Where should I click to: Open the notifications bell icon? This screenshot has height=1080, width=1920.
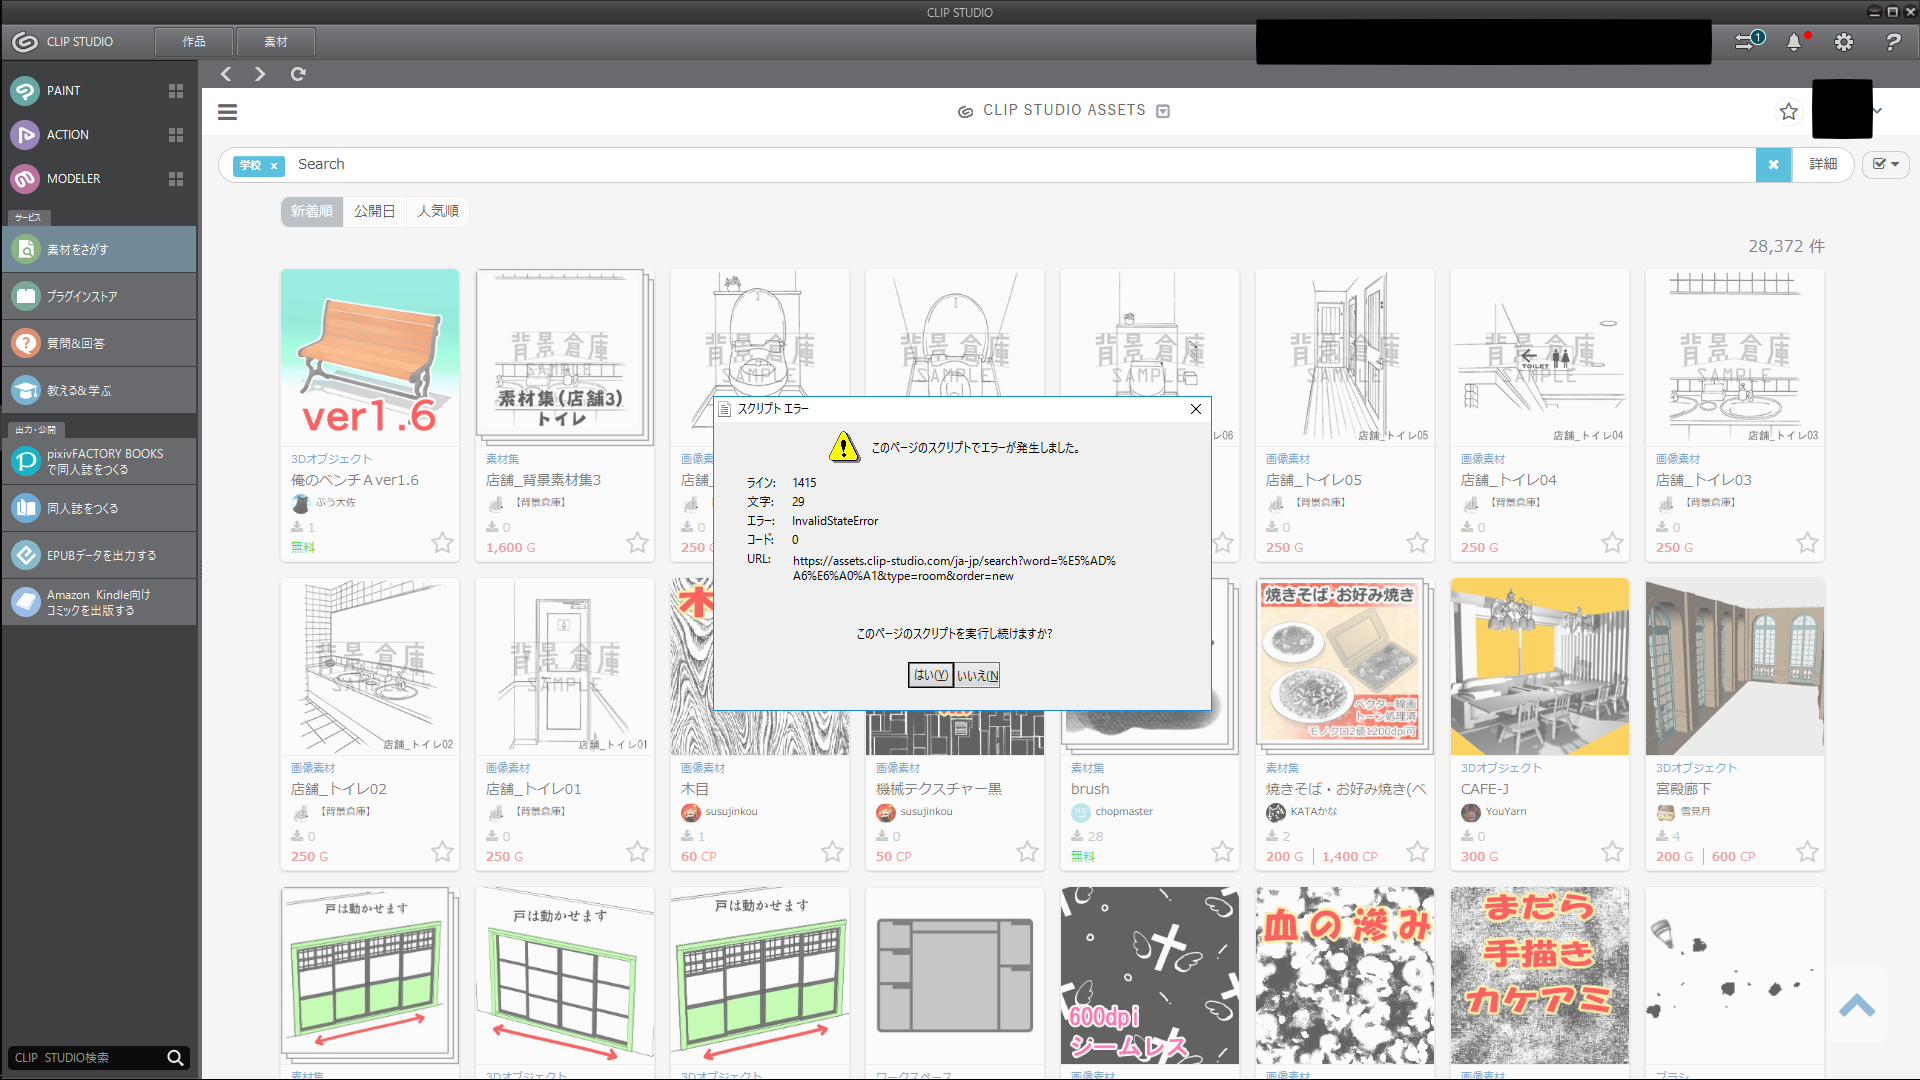click(x=1794, y=42)
